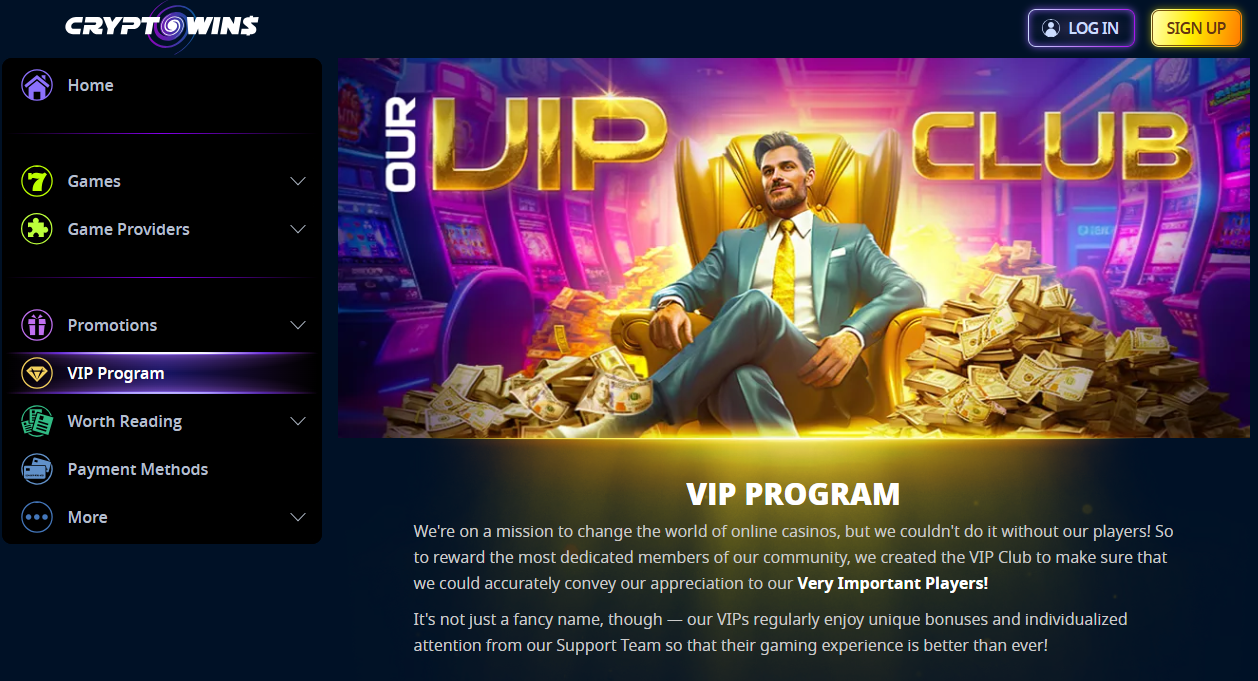Click the CryptoWins logo
The height and width of the screenshot is (681, 1258).
pyautogui.click(x=162, y=26)
